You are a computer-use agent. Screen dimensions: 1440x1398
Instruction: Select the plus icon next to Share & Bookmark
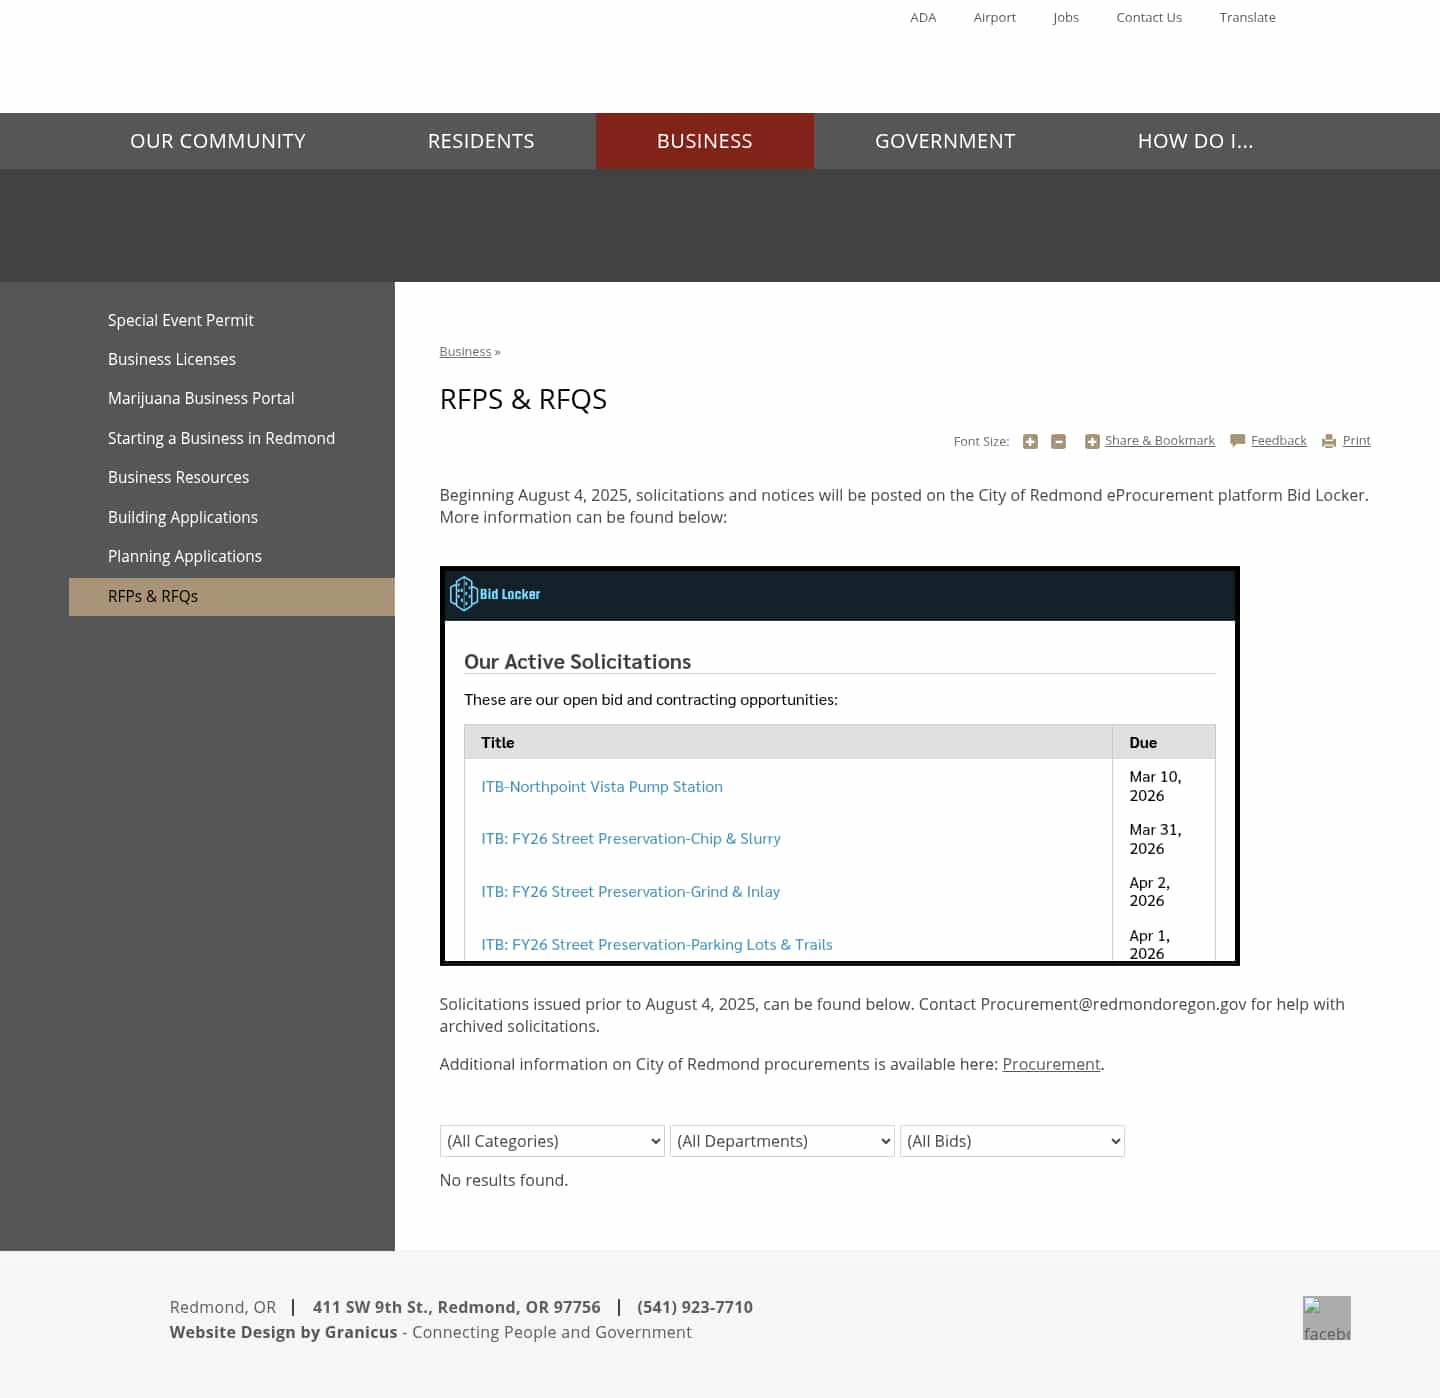coord(1091,441)
